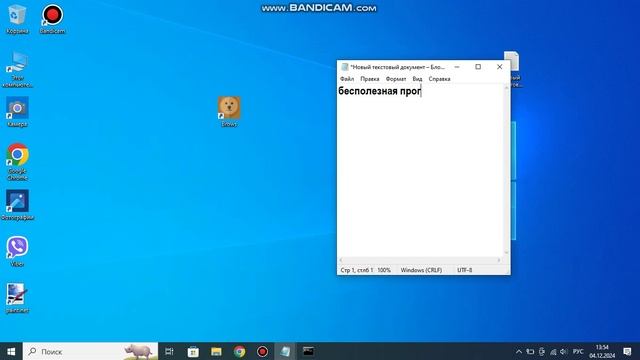Screen dimensions: 640x360
Task: Minimize the Notepad window
Action: (457, 67)
